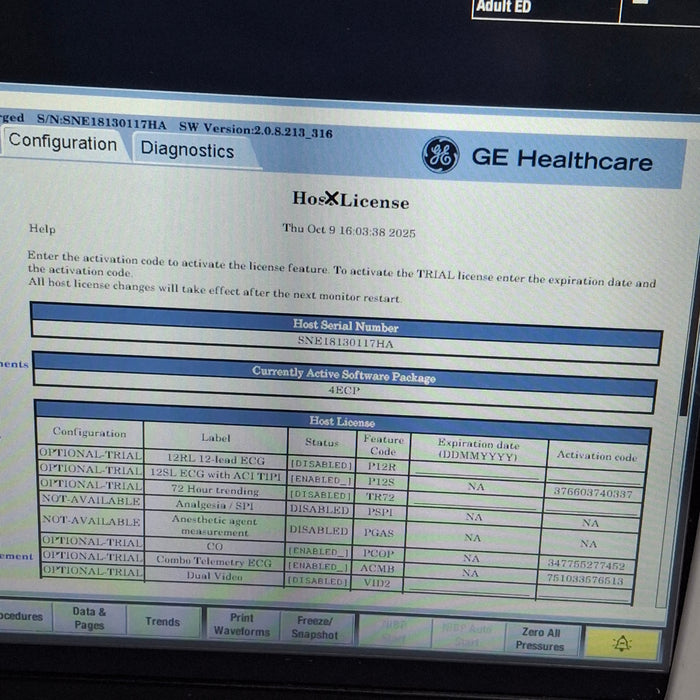Image resolution: width=700 pixels, height=700 pixels.
Task: Open Data & Pages
Action: [89, 618]
